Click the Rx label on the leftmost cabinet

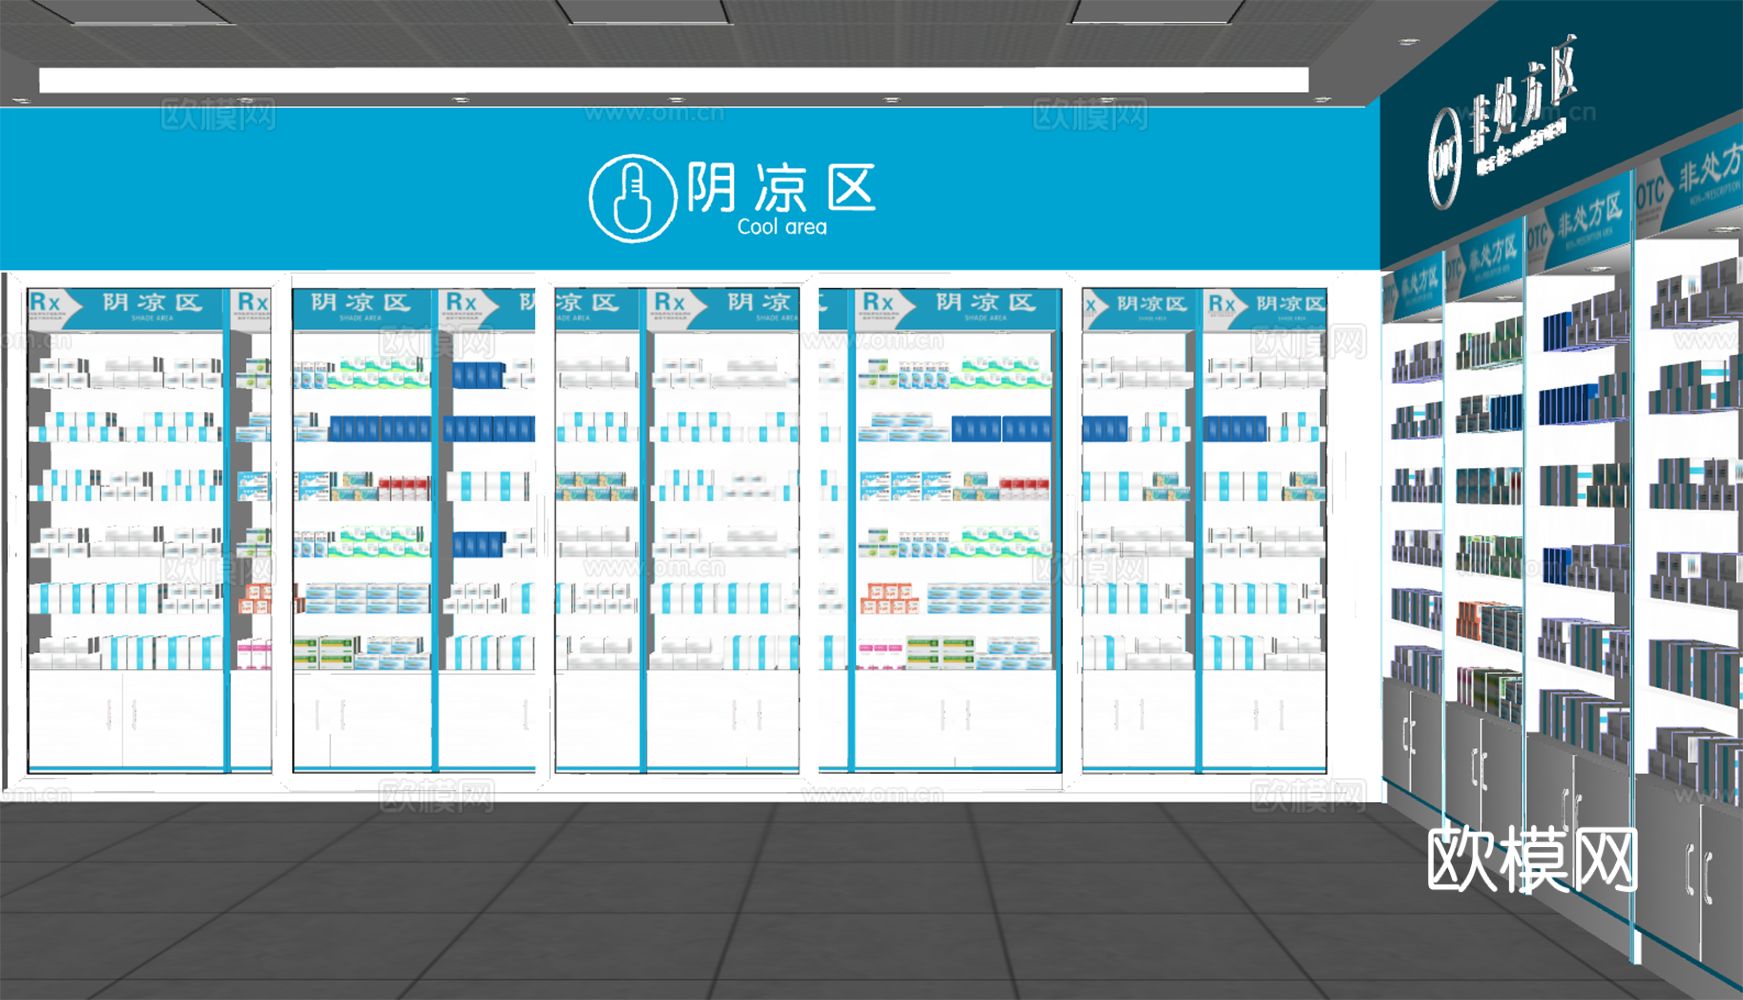pyautogui.click(x=45, y=303)
